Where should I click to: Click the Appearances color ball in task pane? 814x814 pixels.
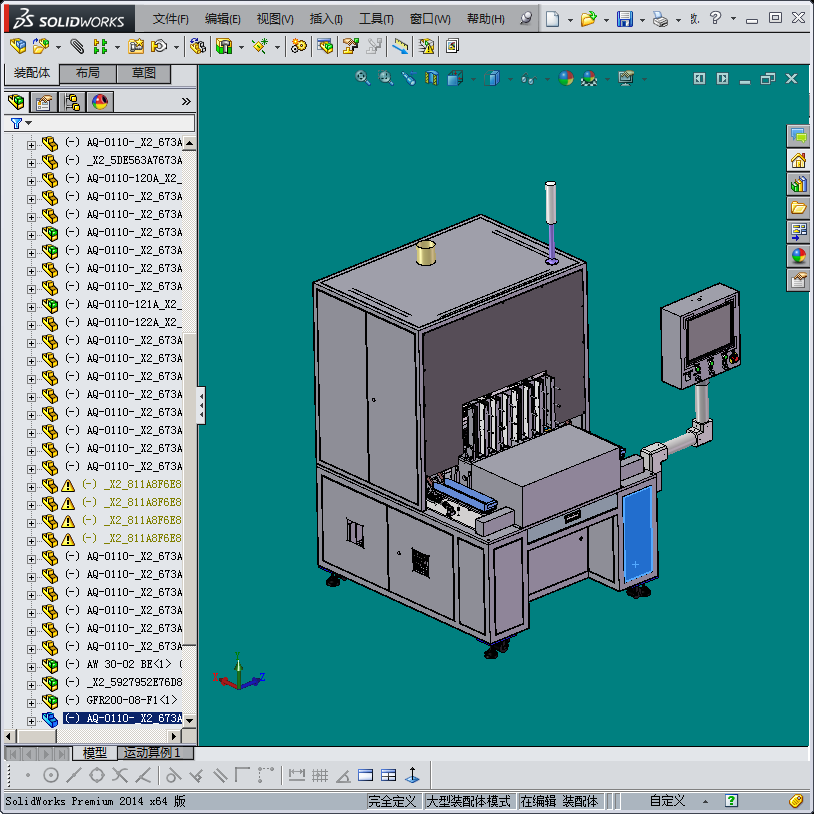pos(798,256)
